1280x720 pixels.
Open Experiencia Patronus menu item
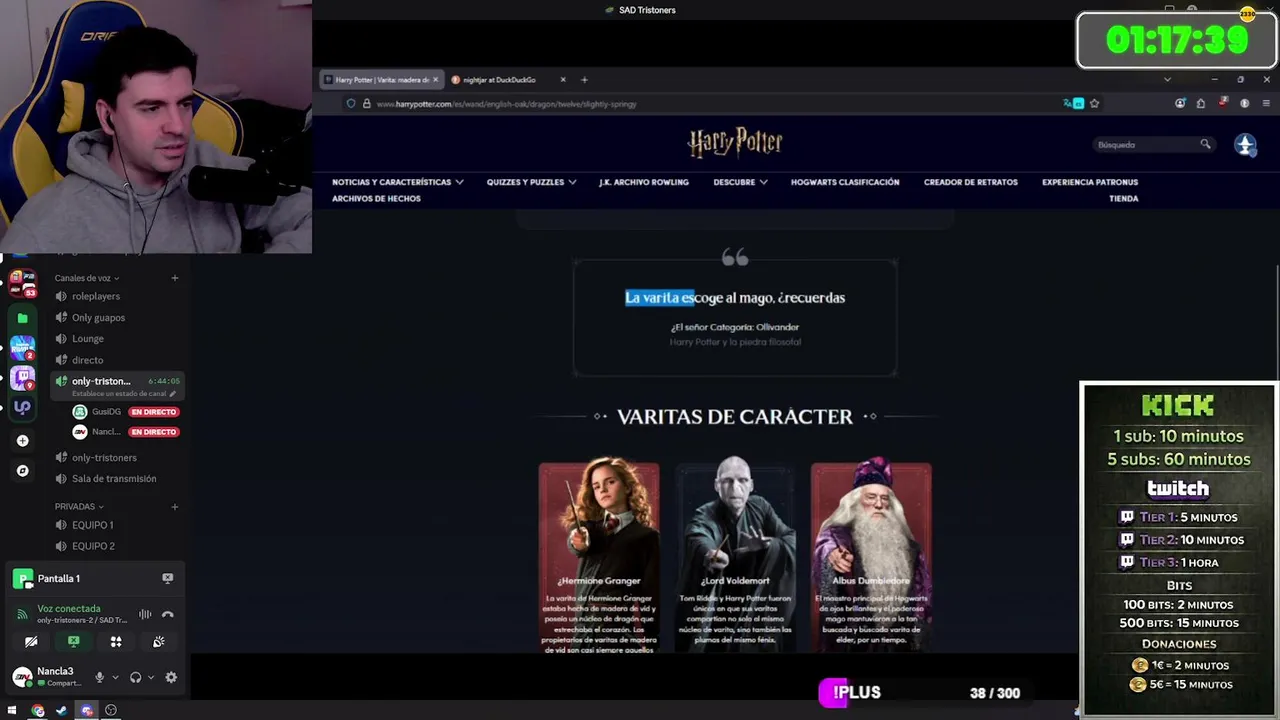pos(1090,182)
